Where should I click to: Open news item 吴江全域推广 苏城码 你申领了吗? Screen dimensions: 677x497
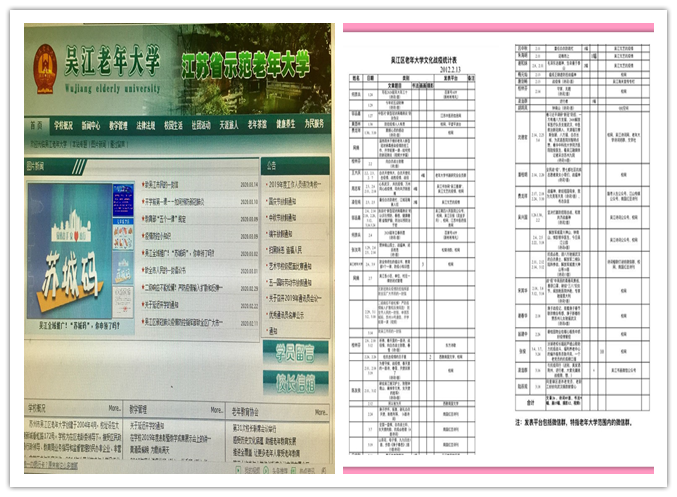click(179, 253)
